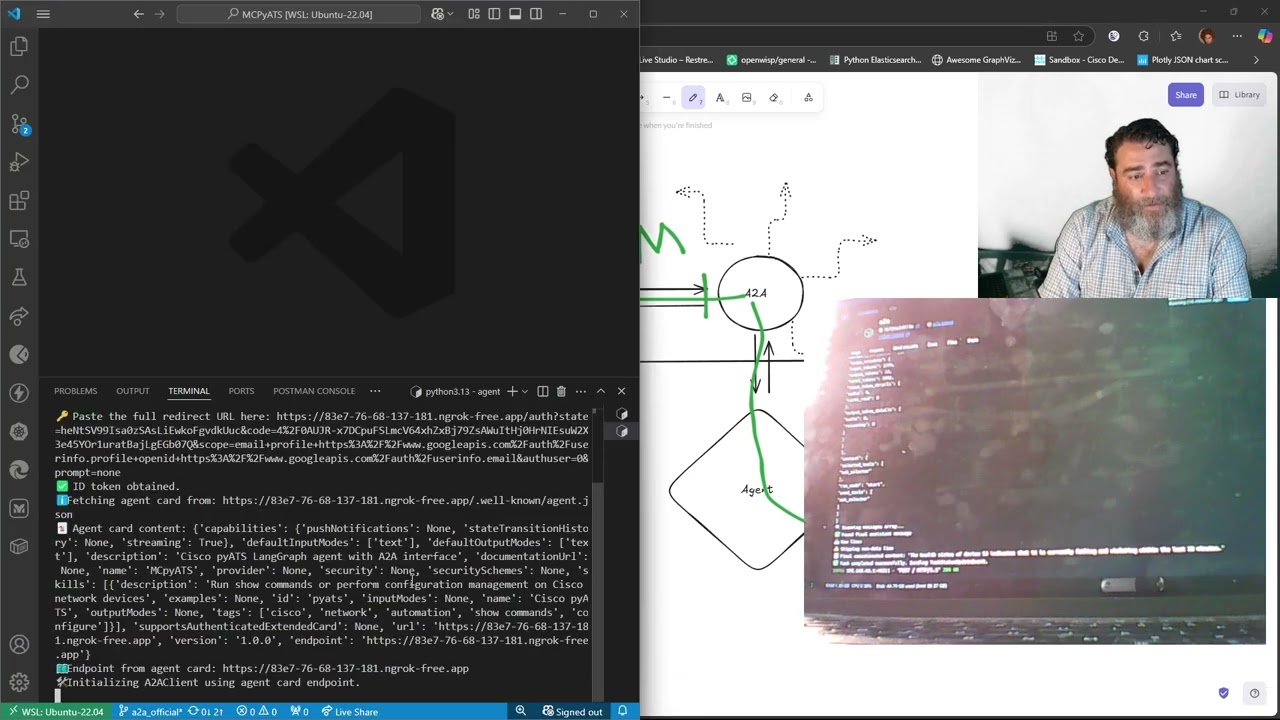Open the Accounts icon in activity bar
This screenshot has height=720, width=1280.
19,646
